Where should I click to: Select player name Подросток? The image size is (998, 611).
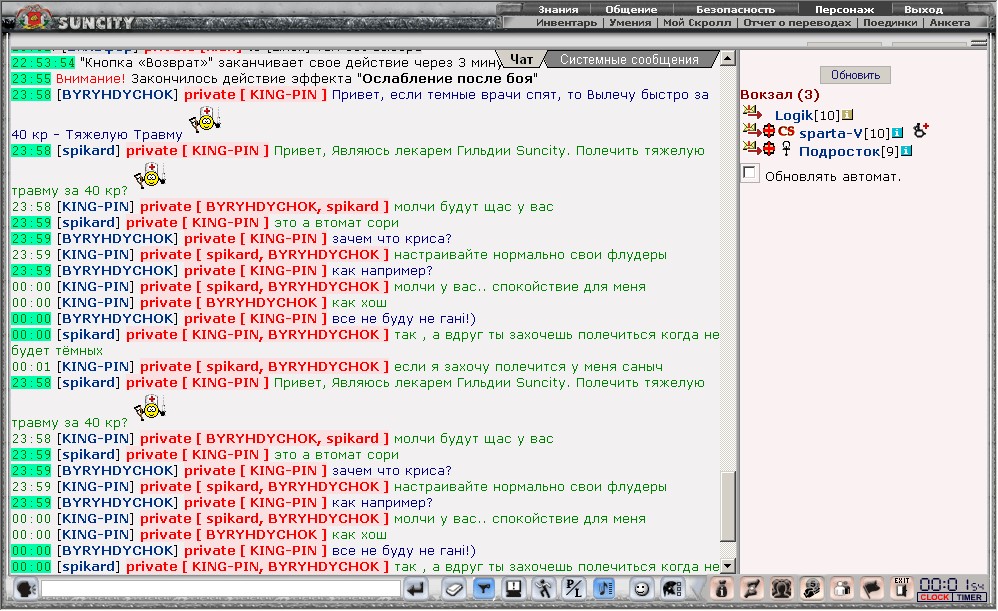(840, 151)
